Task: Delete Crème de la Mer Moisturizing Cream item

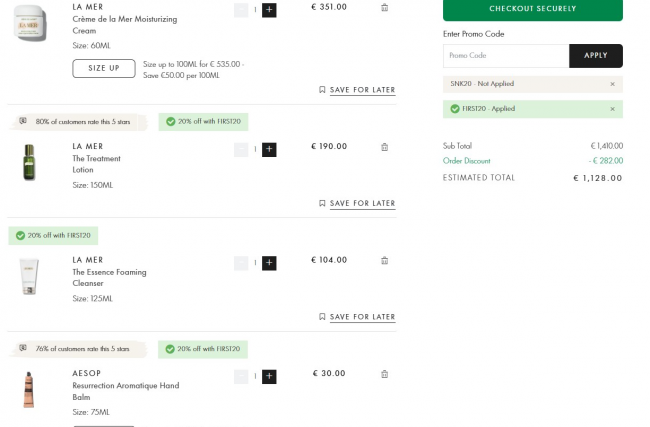Action: point(385,8)
